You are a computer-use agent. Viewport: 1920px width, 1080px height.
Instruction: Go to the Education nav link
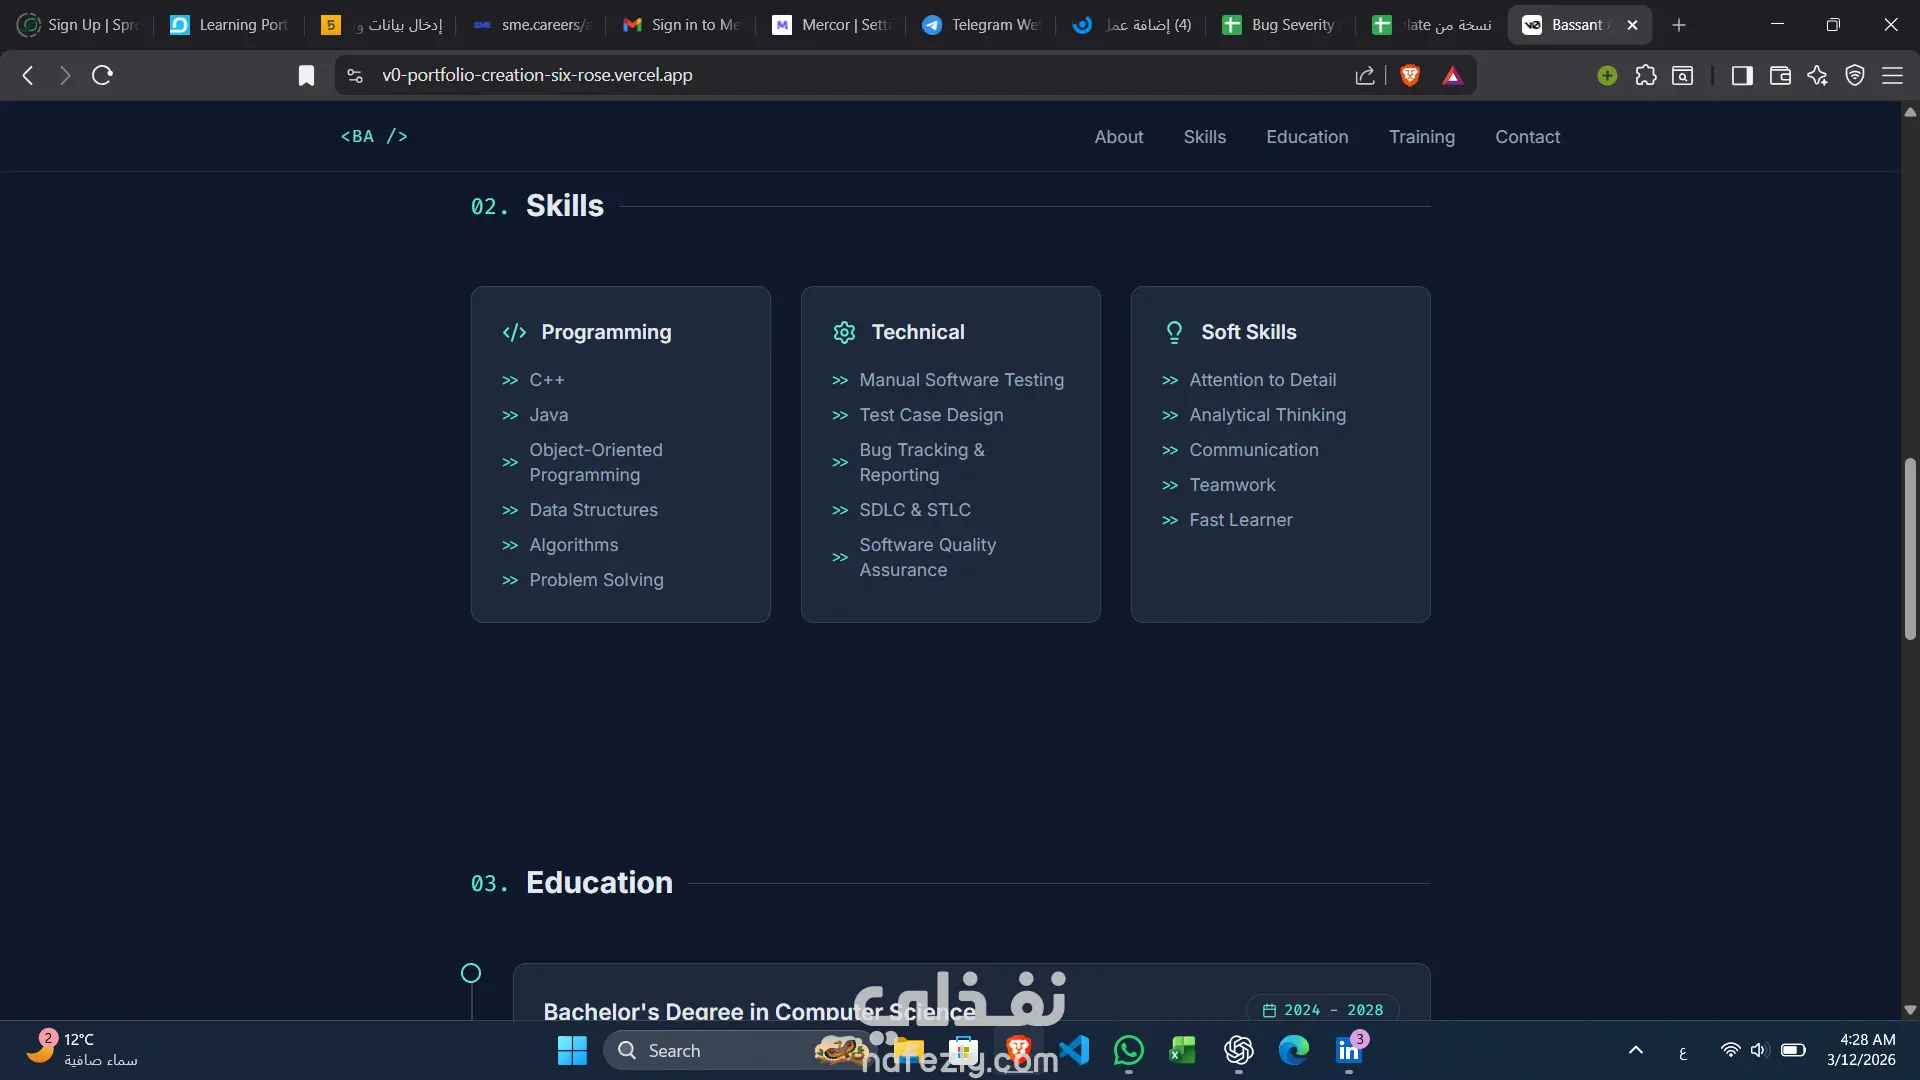pos(1307,137)
